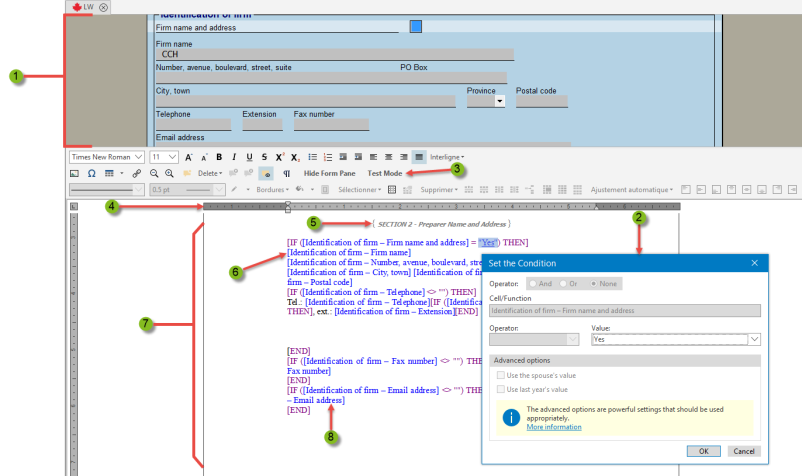Toggle bold formatting in the toolbar
802x476 pixels.
click(219, 157)
